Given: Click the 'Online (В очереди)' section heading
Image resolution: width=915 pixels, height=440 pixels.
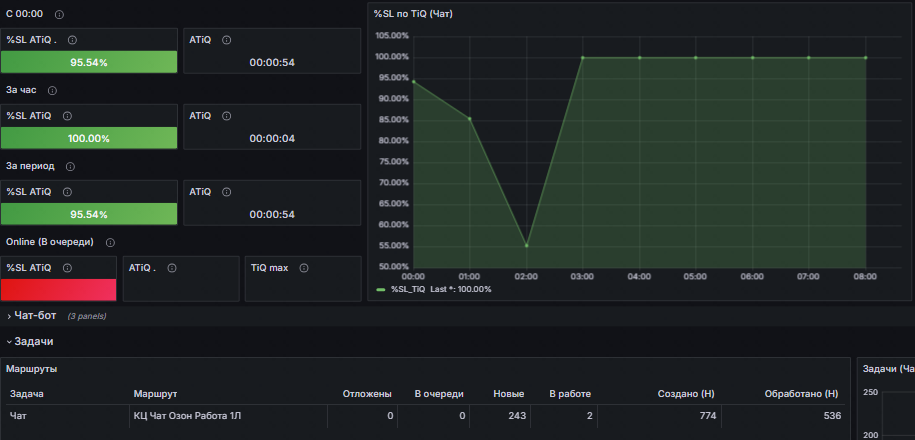Looking at the screenshot, I should pyautogui.click(x=50, y=242).
